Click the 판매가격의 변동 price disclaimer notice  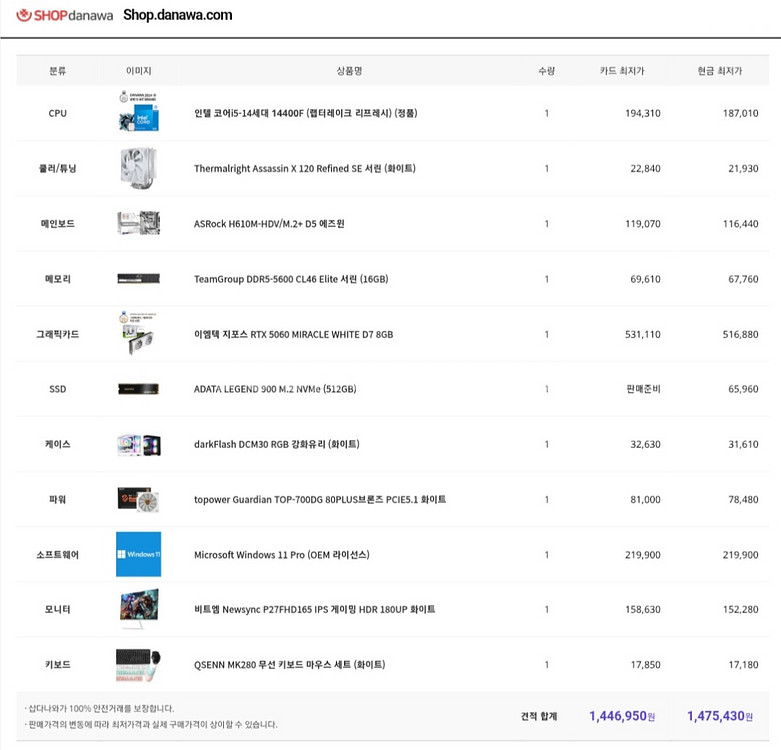[x=150, y=724]
